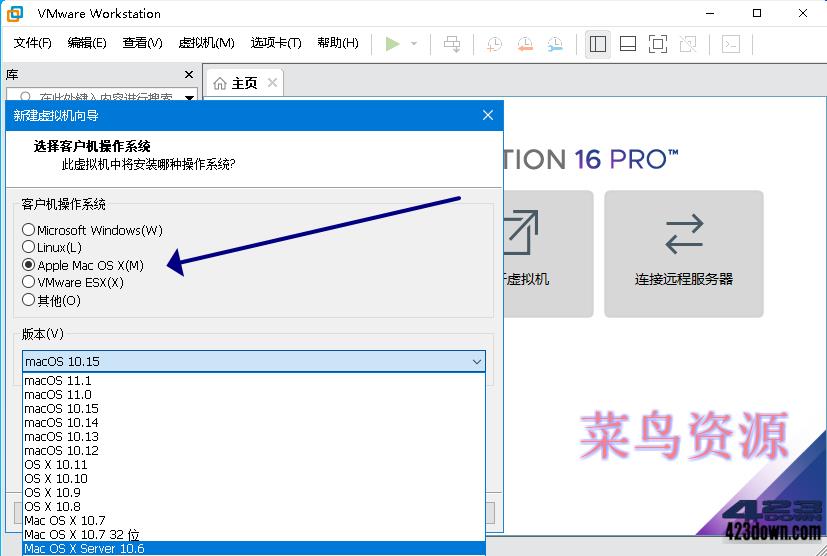Enter full screen mode icon
The image size is (827, 556).
[657, 43]
